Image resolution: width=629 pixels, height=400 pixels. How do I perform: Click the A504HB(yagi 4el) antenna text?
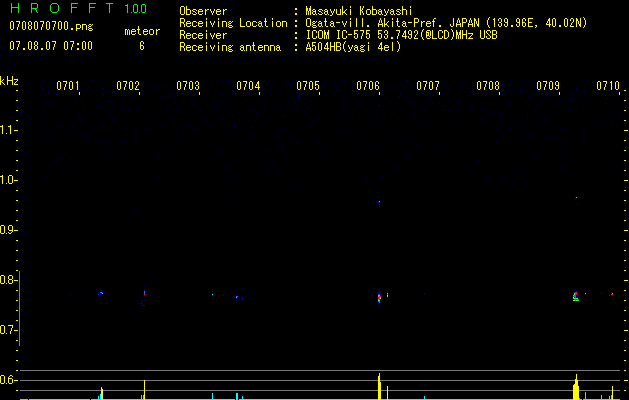[353, 47]
